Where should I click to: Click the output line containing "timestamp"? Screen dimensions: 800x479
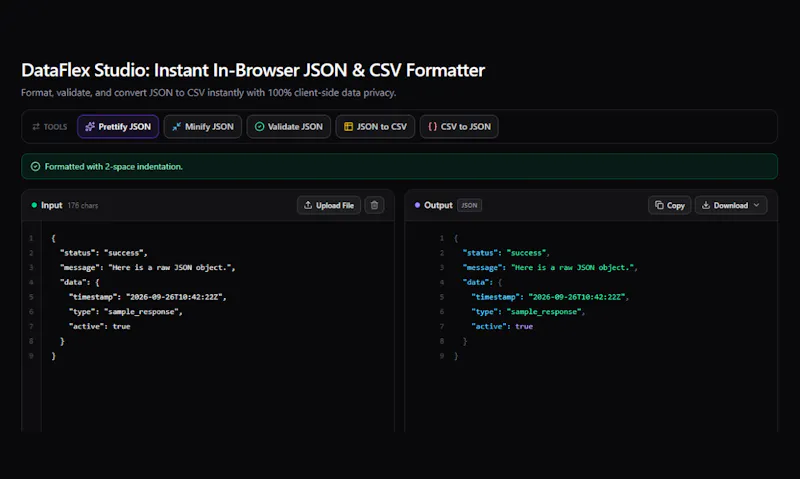coord(550,297)
